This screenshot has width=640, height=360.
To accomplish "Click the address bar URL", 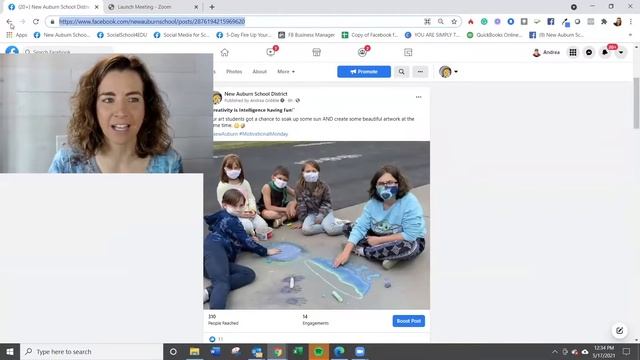I will point(152,22).
